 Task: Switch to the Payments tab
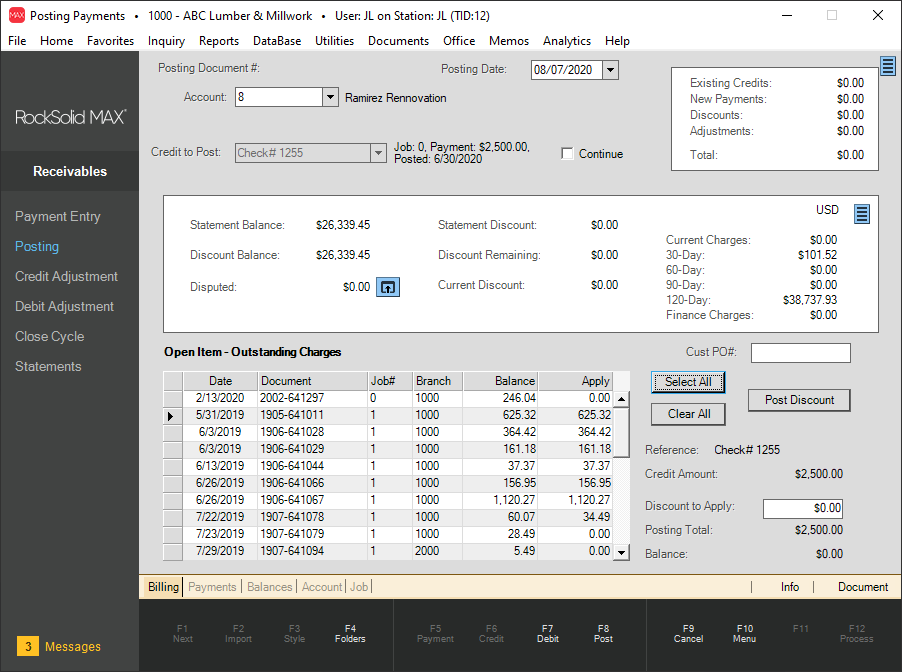click(212, 587)
